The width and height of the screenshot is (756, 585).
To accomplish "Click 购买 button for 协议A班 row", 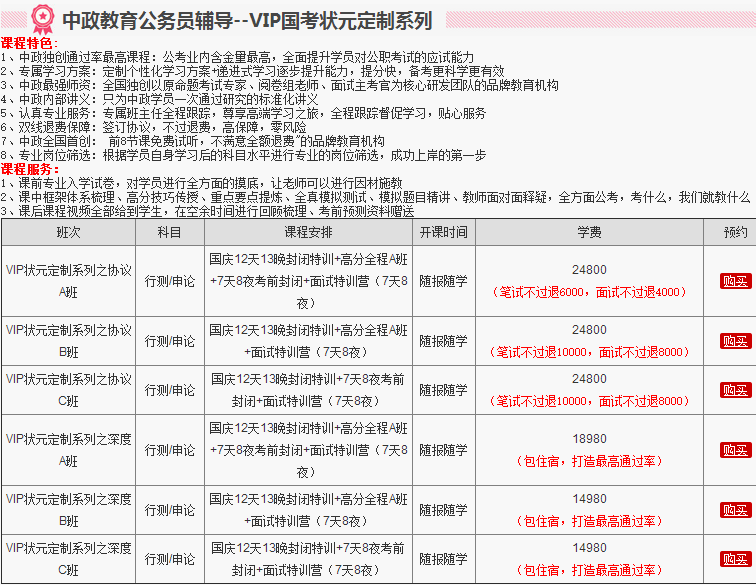I will coord(735,281).
